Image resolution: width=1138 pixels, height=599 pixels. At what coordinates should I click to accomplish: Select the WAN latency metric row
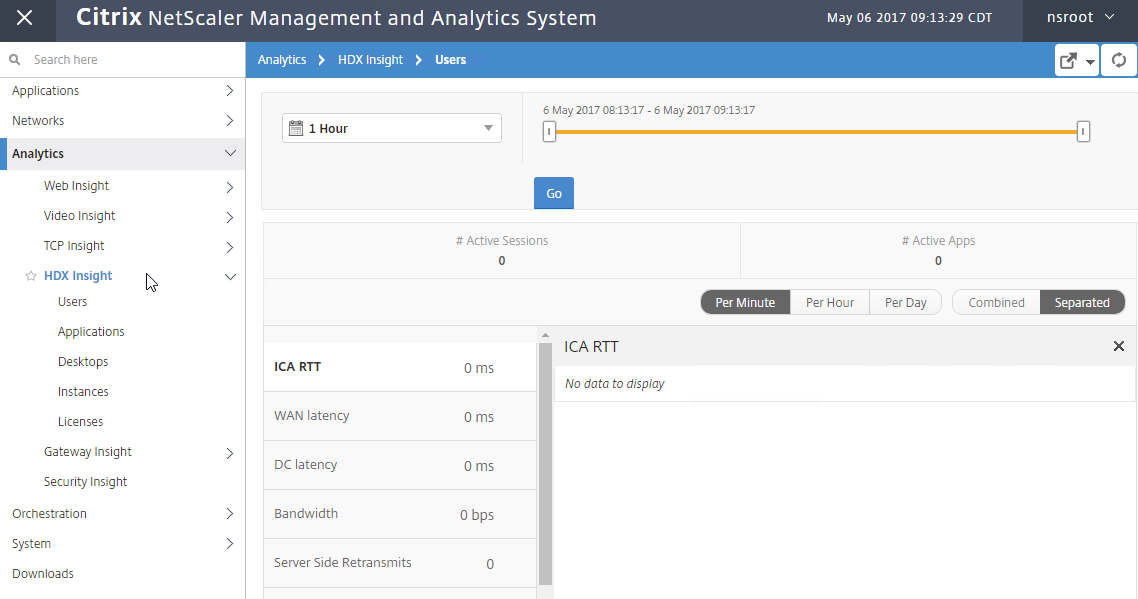coord(399,416)
